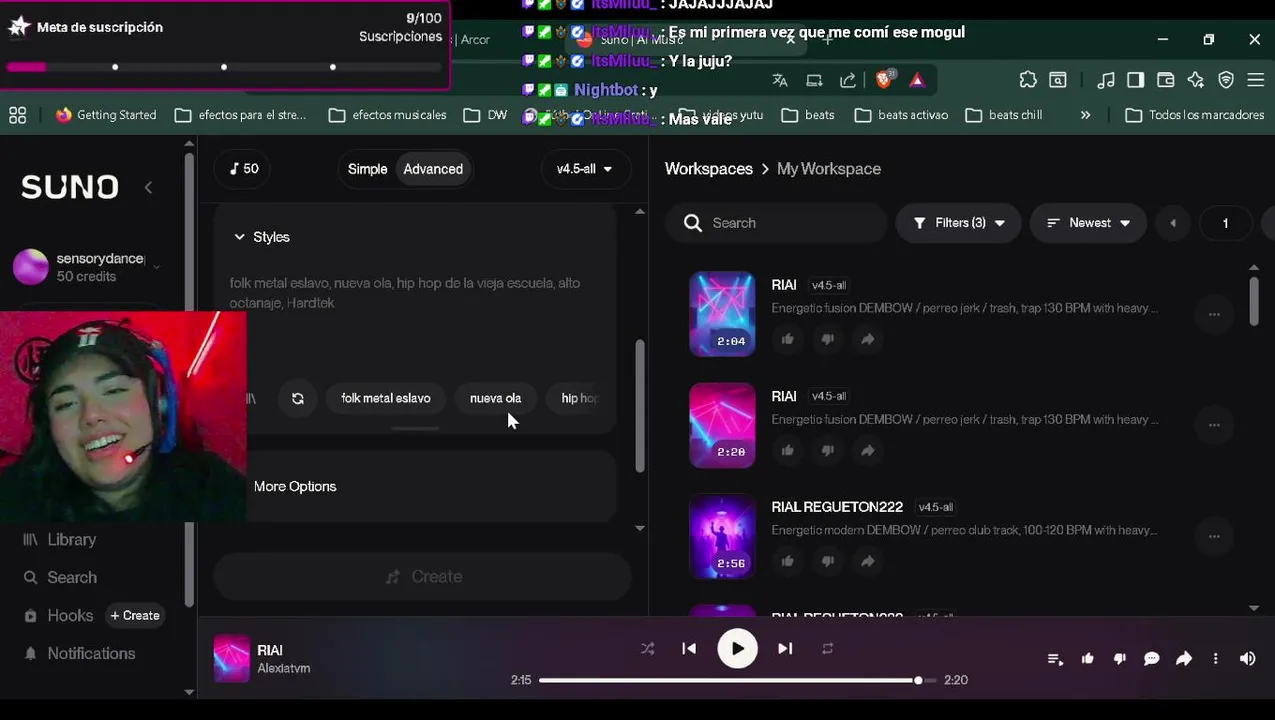Screen dimensions: 1275x720
Task: Open the Filters (3) dropdown
Action: [958, 223]
